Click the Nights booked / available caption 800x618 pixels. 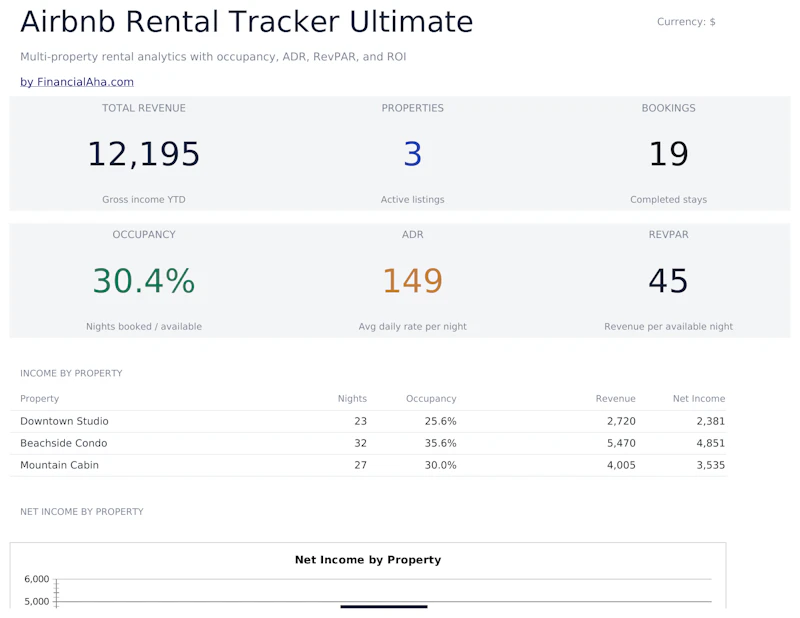click(x=144, y=327)
